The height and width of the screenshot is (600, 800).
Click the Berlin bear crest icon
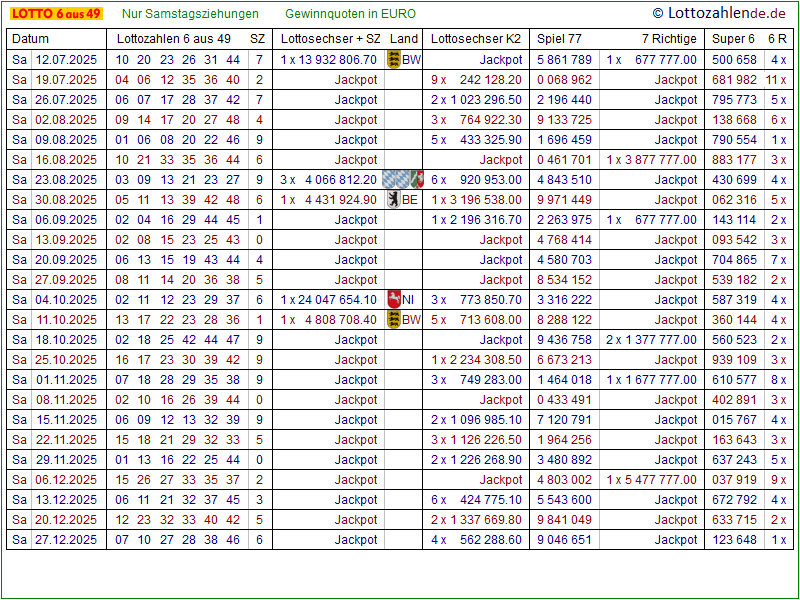[x=394, y=200]
